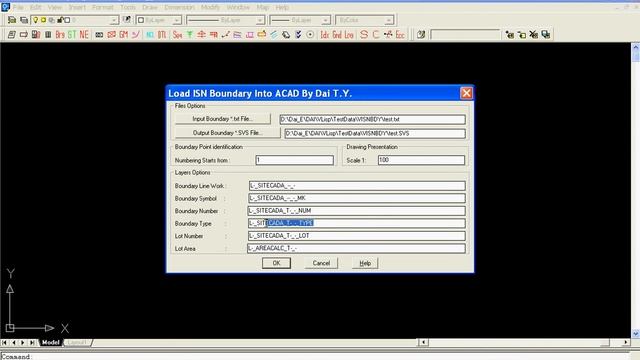Viewport: 640px width, 360px height.
Task: Click the first icon after the empty toolbar field
Action: click(510, 35)
